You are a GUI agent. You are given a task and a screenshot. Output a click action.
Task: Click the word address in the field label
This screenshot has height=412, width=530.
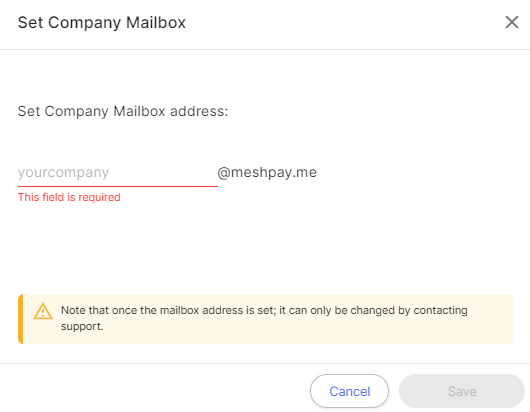pyautogui.click(x=199, y=111)
